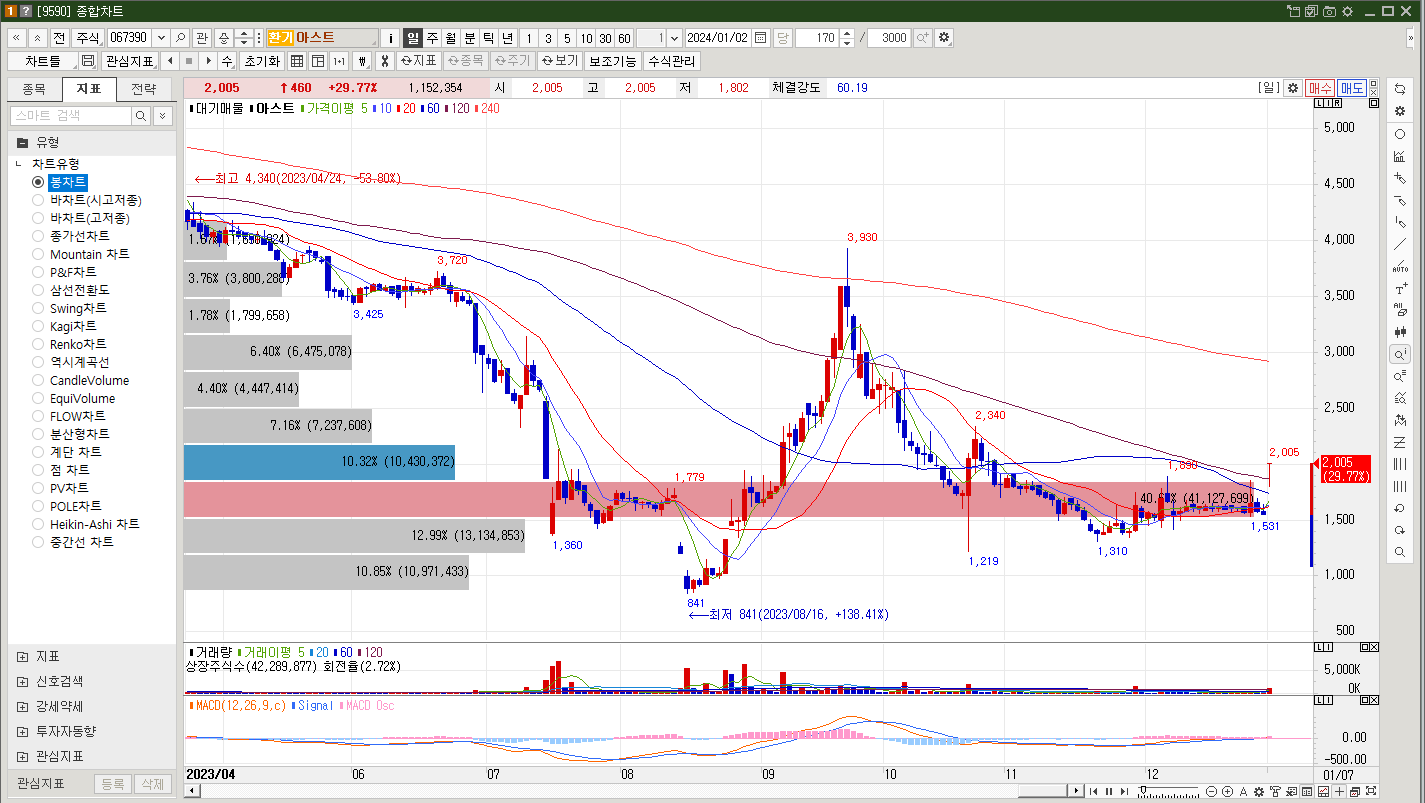
Task: Switch to the 종목 tab
Action: [x=34, y=89]
